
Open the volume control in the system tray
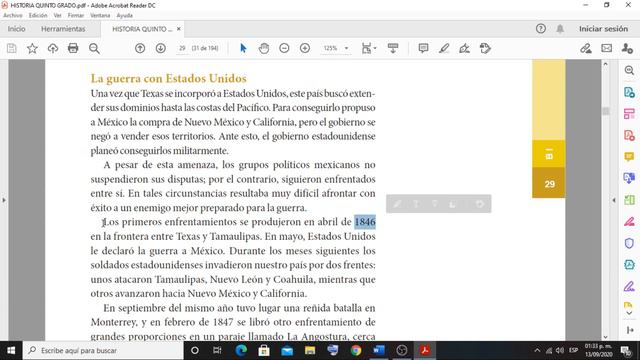pyautogui.click(x=560, y=350)
